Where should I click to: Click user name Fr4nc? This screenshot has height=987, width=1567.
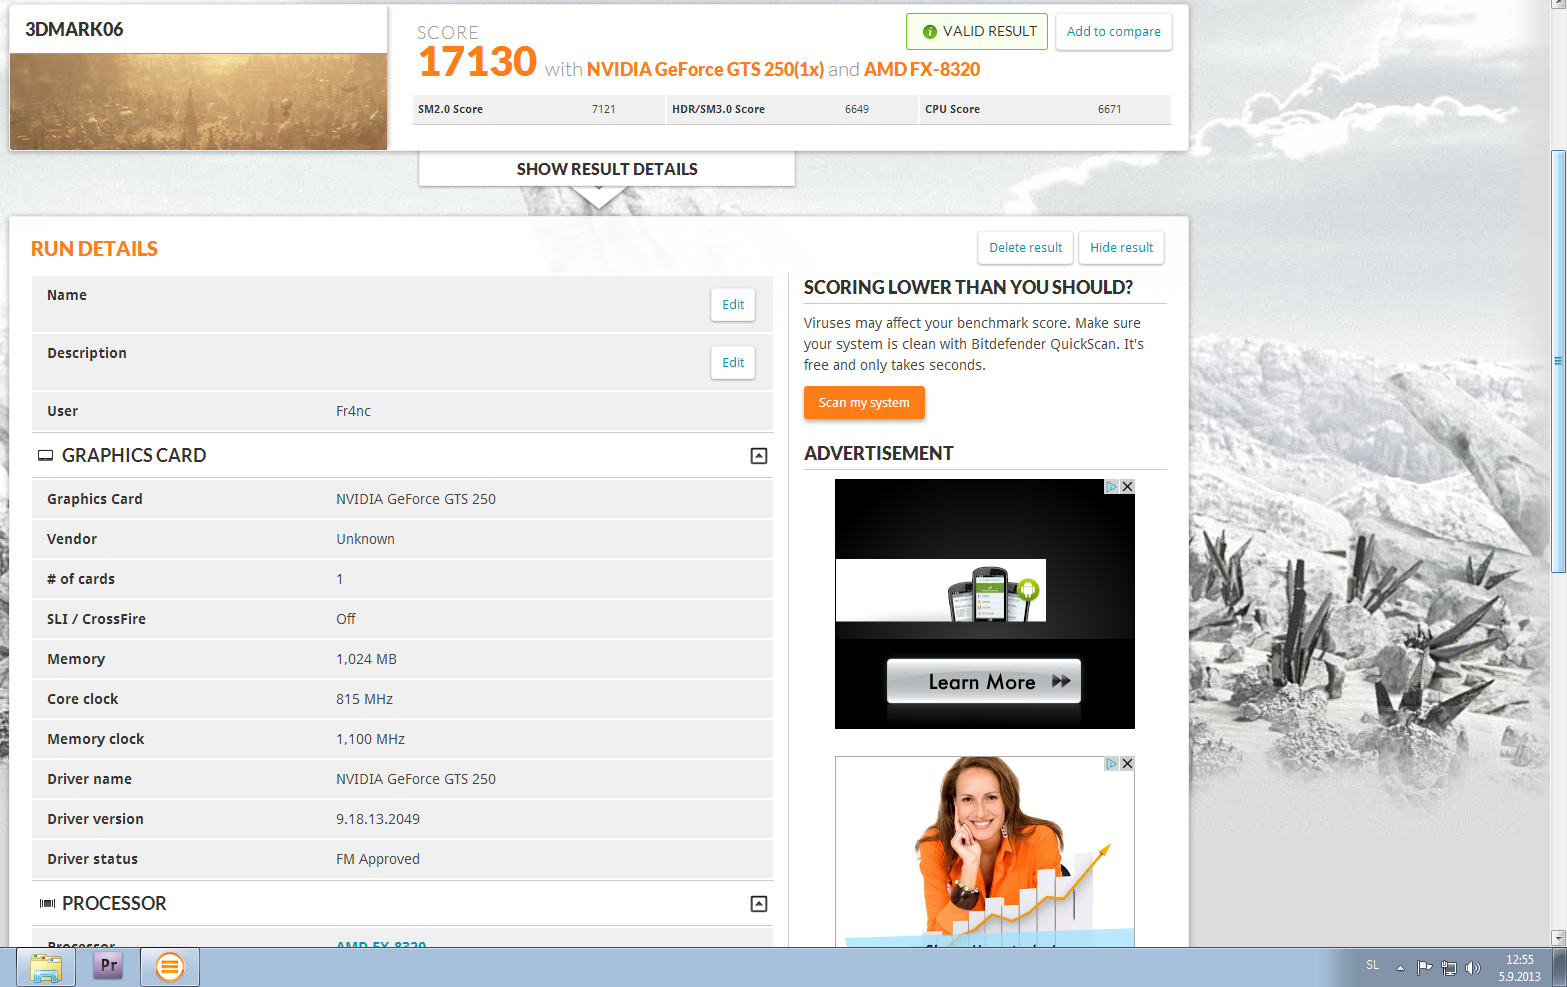point(353,411)
